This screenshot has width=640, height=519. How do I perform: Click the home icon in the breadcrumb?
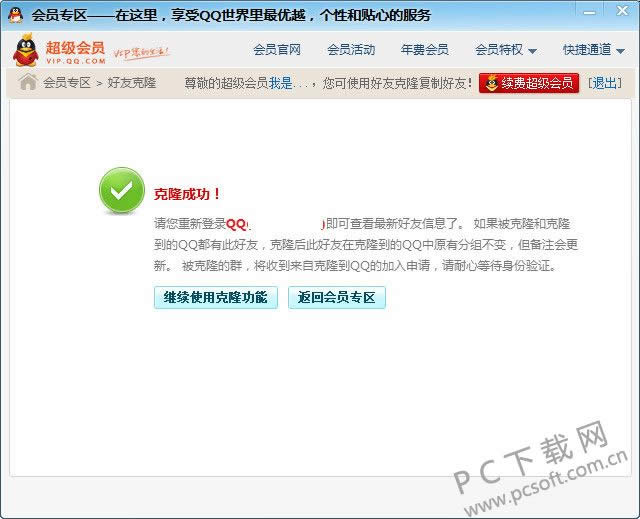(x=28, y=82)
